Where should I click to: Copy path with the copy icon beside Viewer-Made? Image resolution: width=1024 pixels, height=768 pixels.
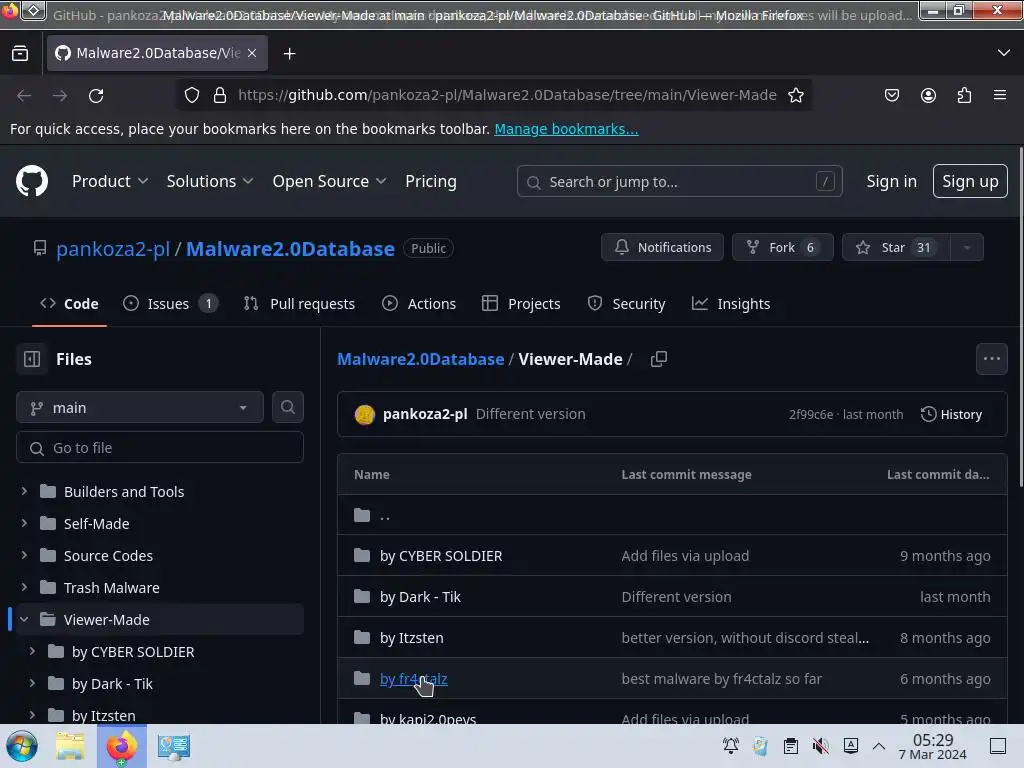(659, 359)
